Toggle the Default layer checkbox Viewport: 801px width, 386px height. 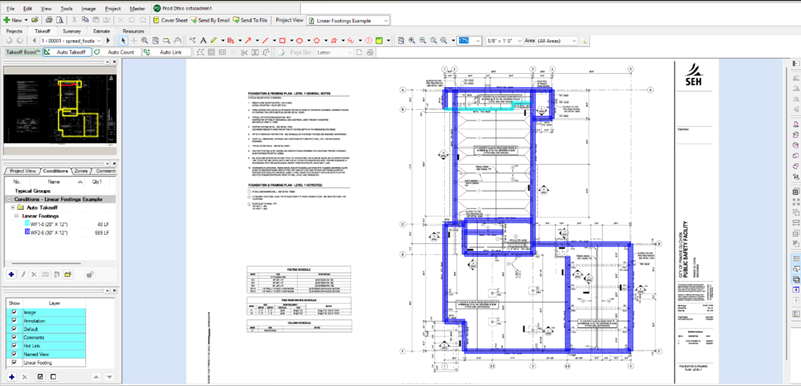click(14, 329)
